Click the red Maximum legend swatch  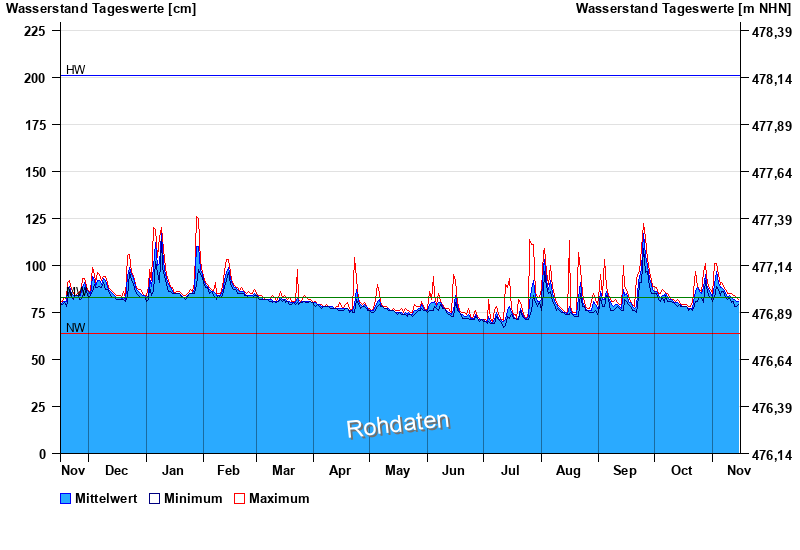click(239, 498)
